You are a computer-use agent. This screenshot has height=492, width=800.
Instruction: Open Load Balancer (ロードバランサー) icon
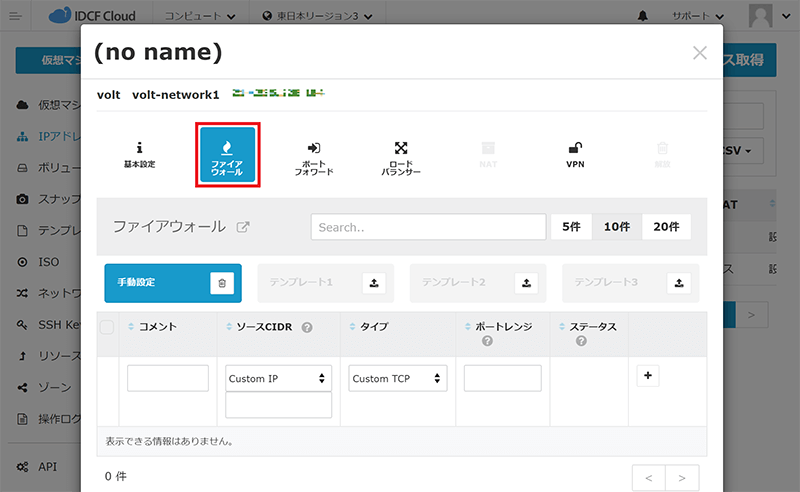point(401,156)
